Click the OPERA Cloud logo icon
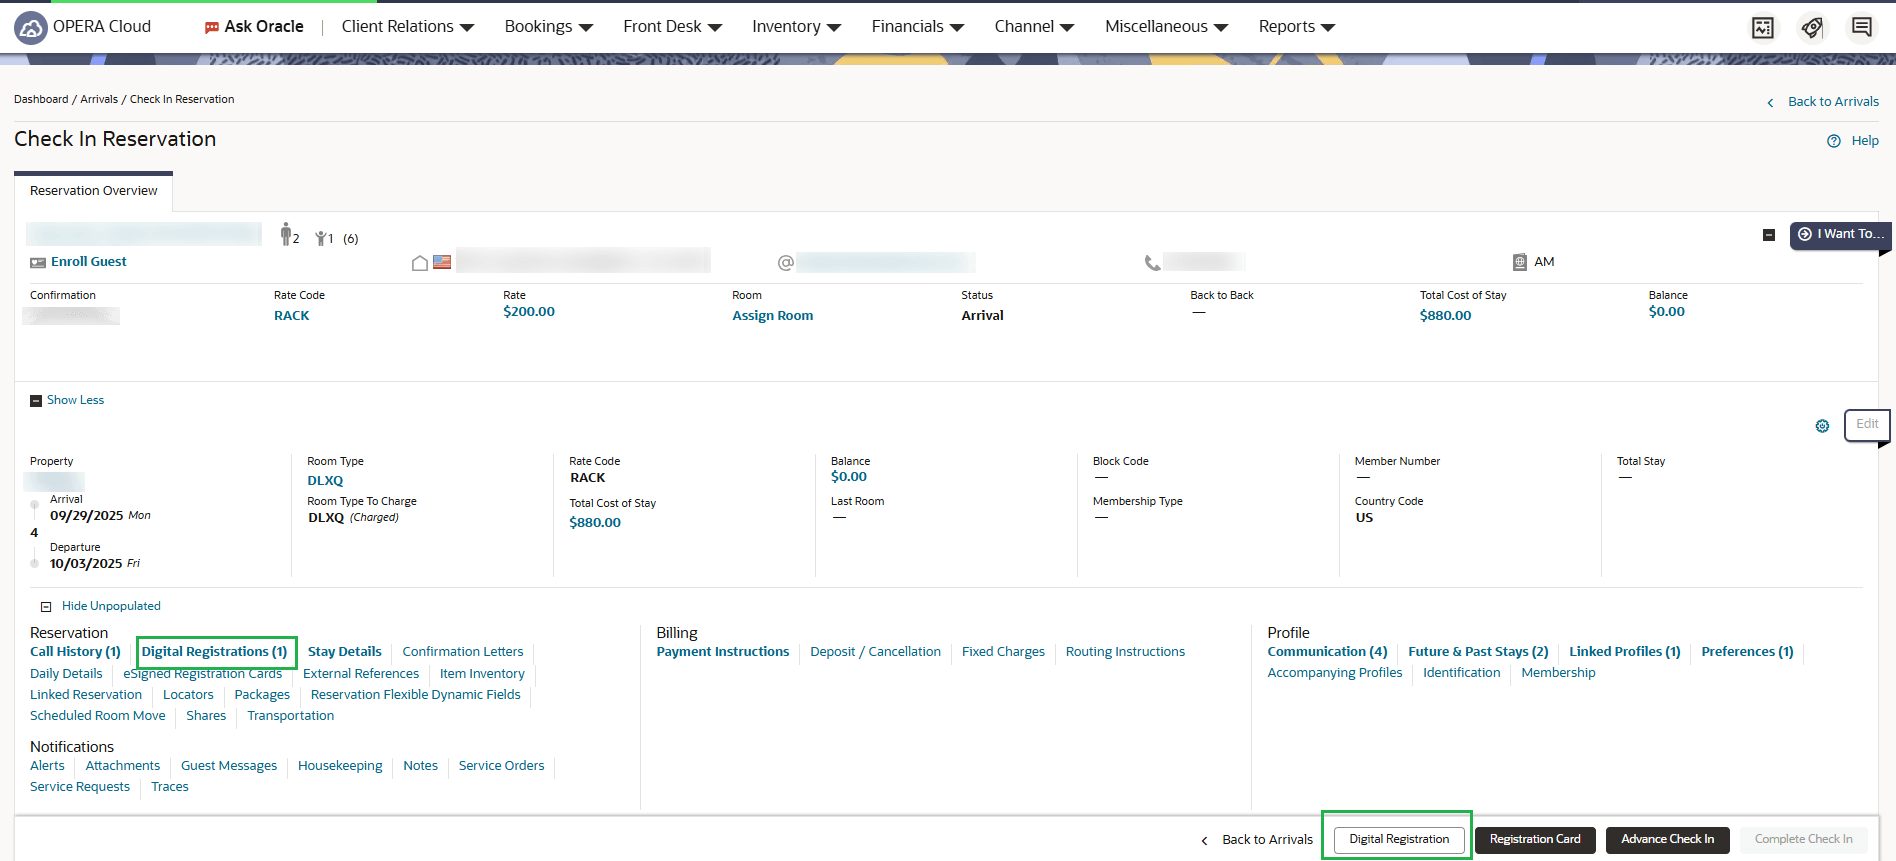The image size is (1896, 861). pyautogui.click(x=31, y=27)
